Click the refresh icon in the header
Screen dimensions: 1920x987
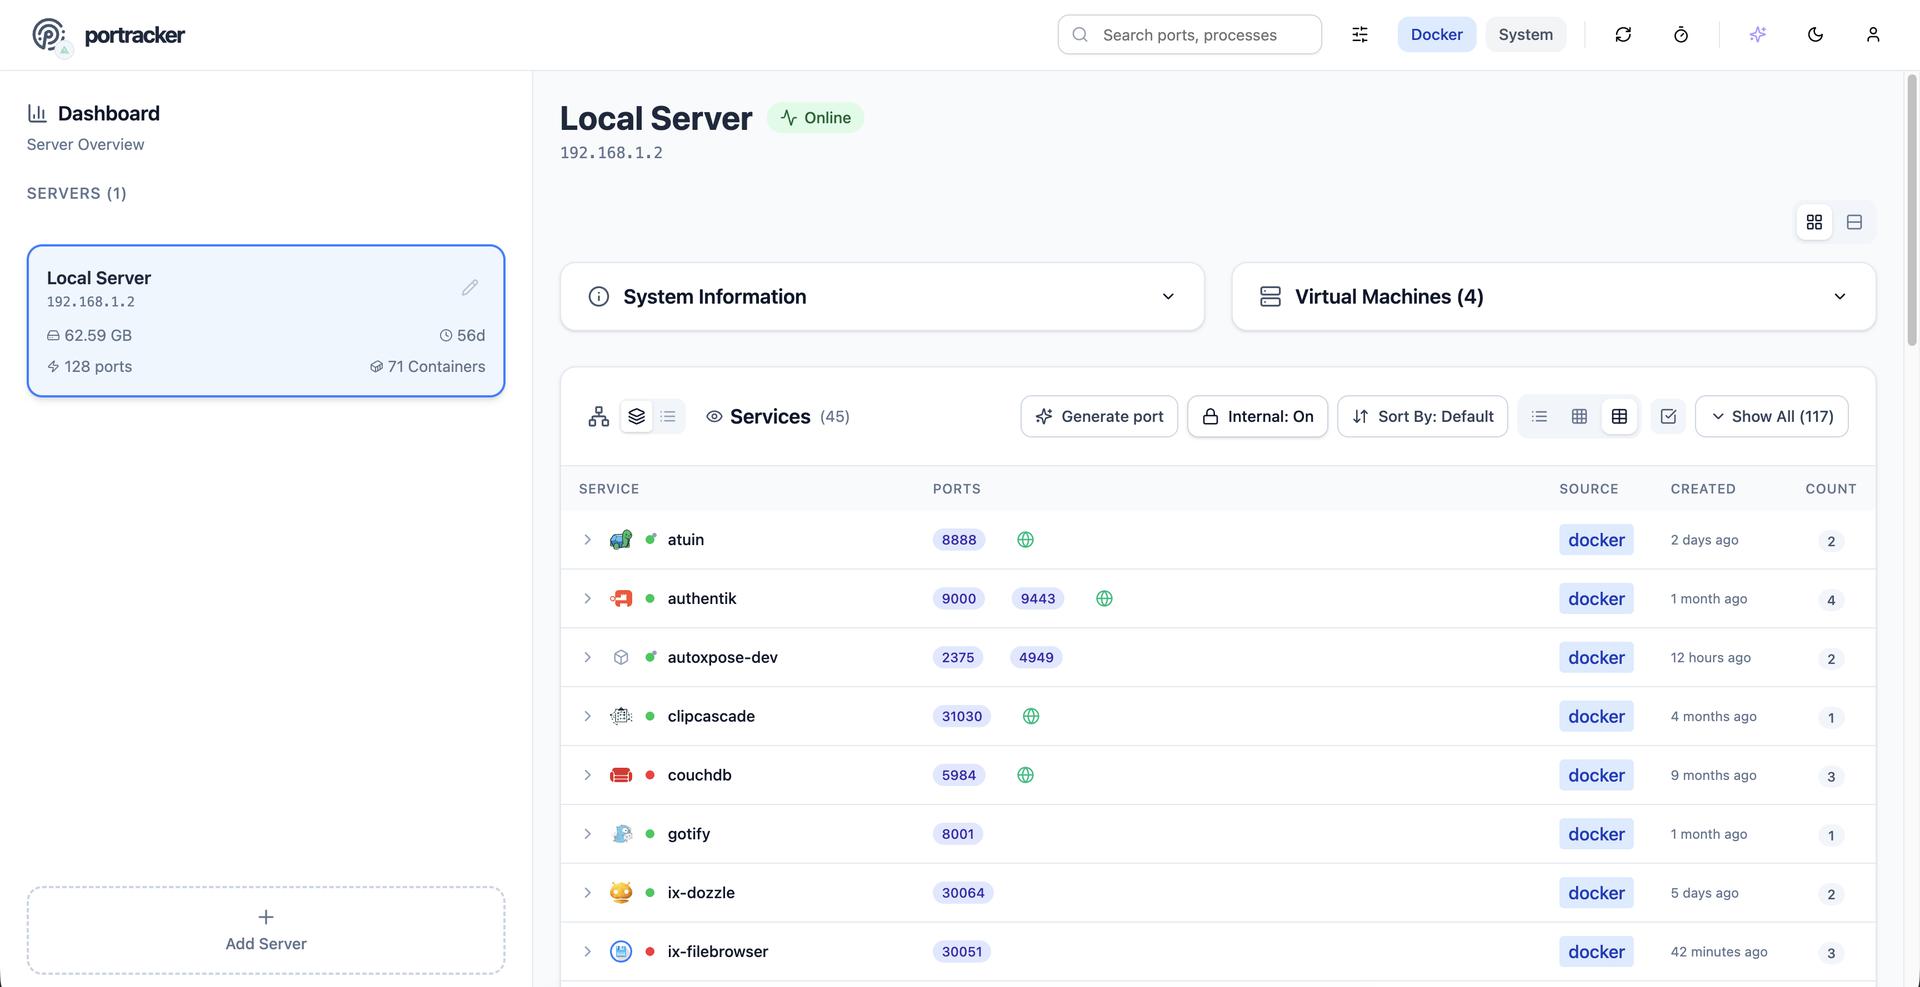point(1623,35)
